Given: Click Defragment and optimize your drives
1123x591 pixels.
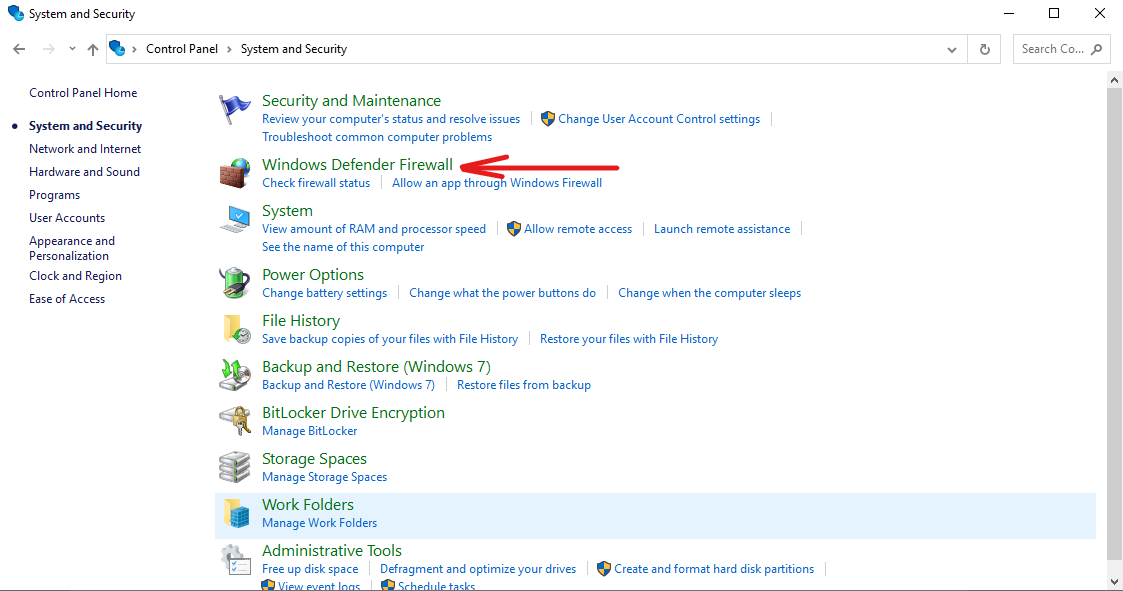Looking at the screenshot, I should coord(478,569).
